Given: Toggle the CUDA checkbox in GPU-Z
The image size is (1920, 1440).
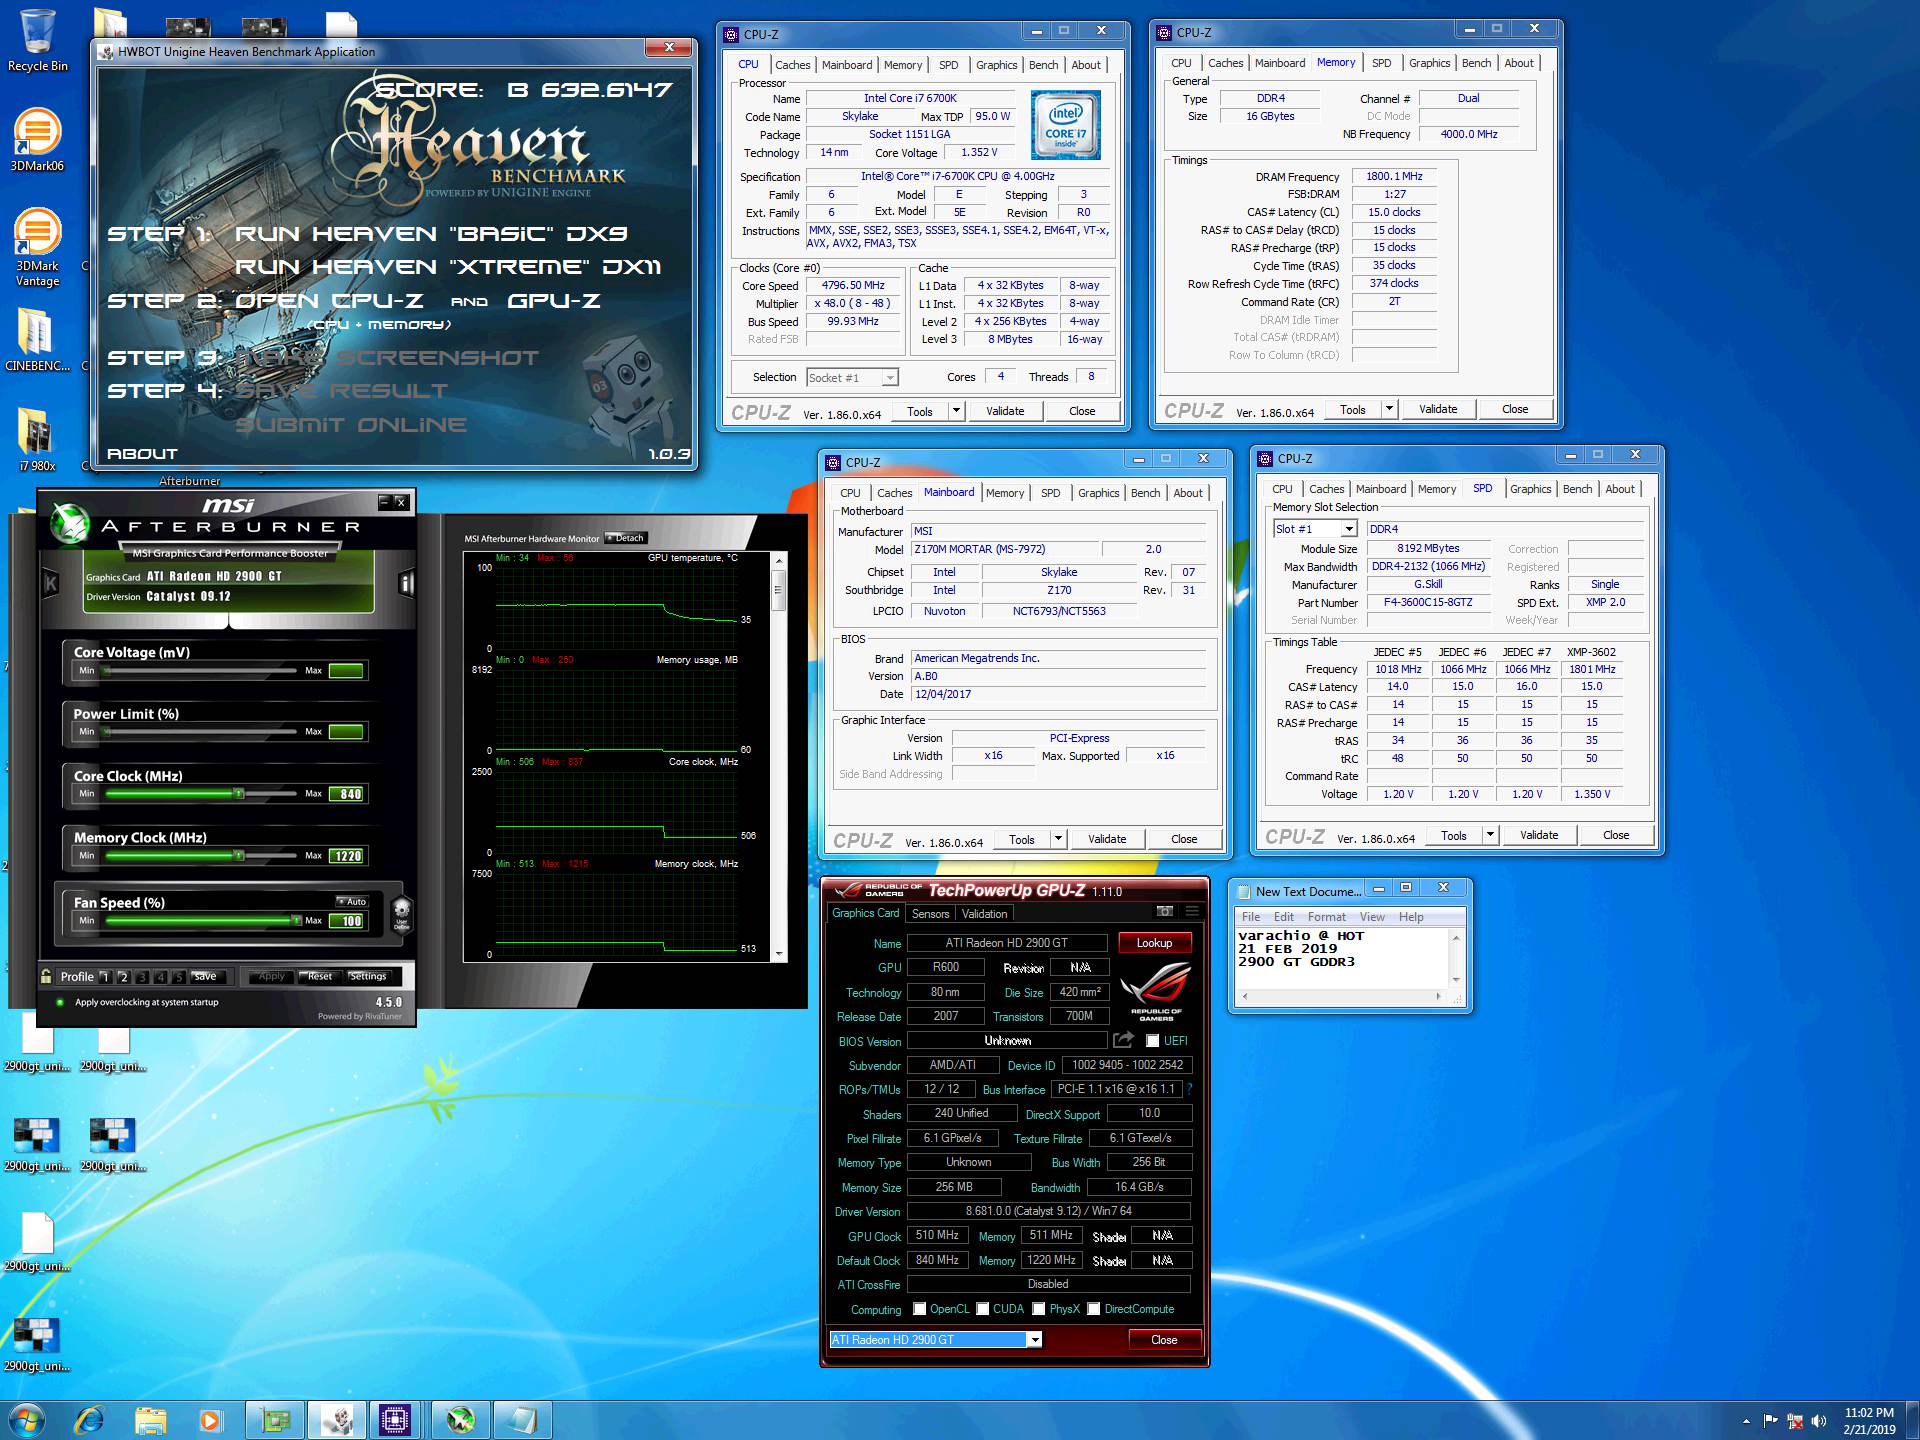Looking at the screenshot, I should tap(983, 1309).
